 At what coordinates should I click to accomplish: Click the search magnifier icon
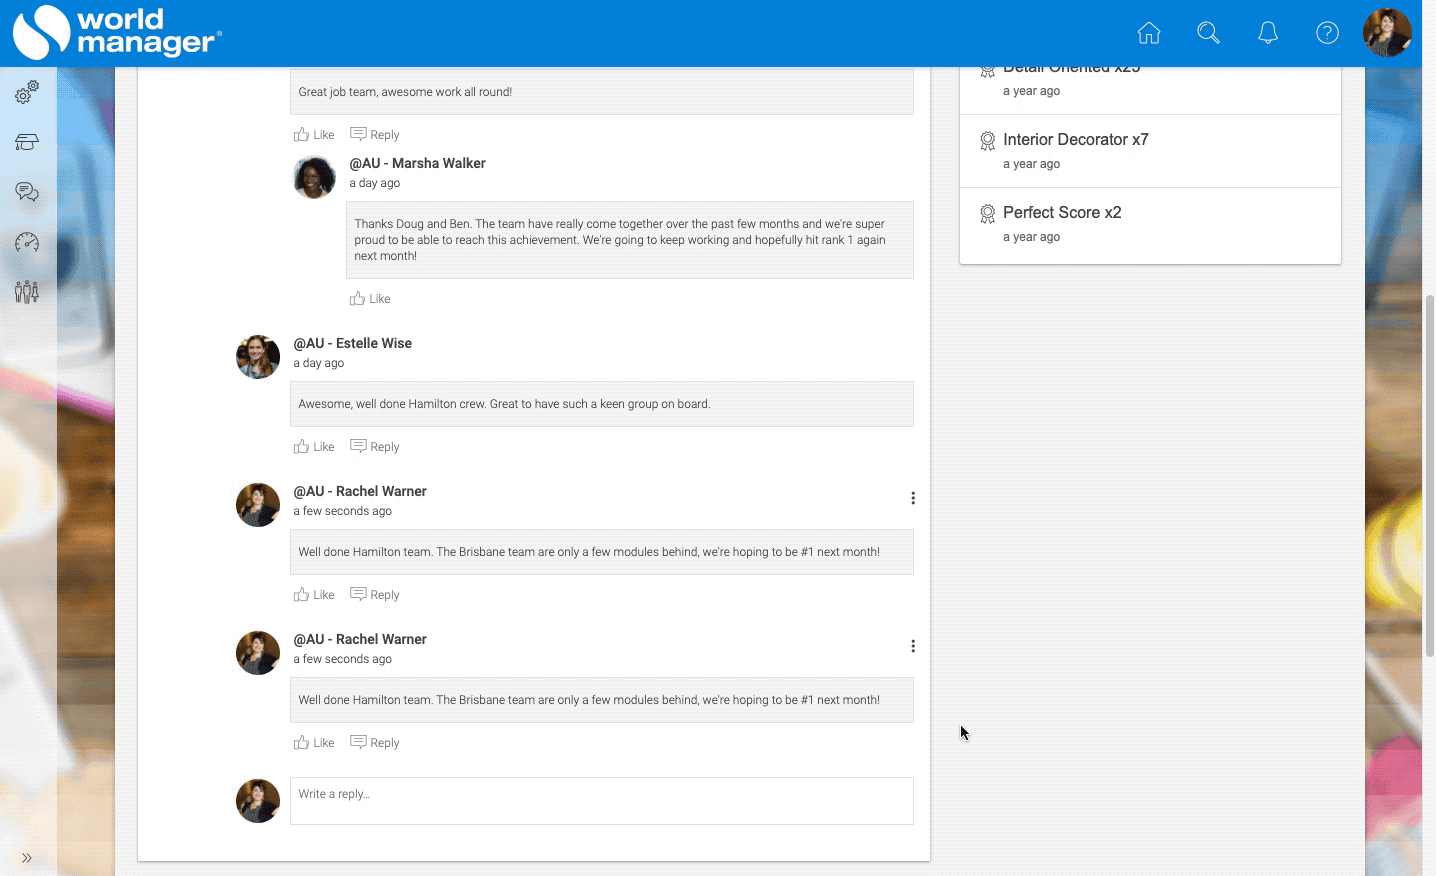[x=1208, y=33]
